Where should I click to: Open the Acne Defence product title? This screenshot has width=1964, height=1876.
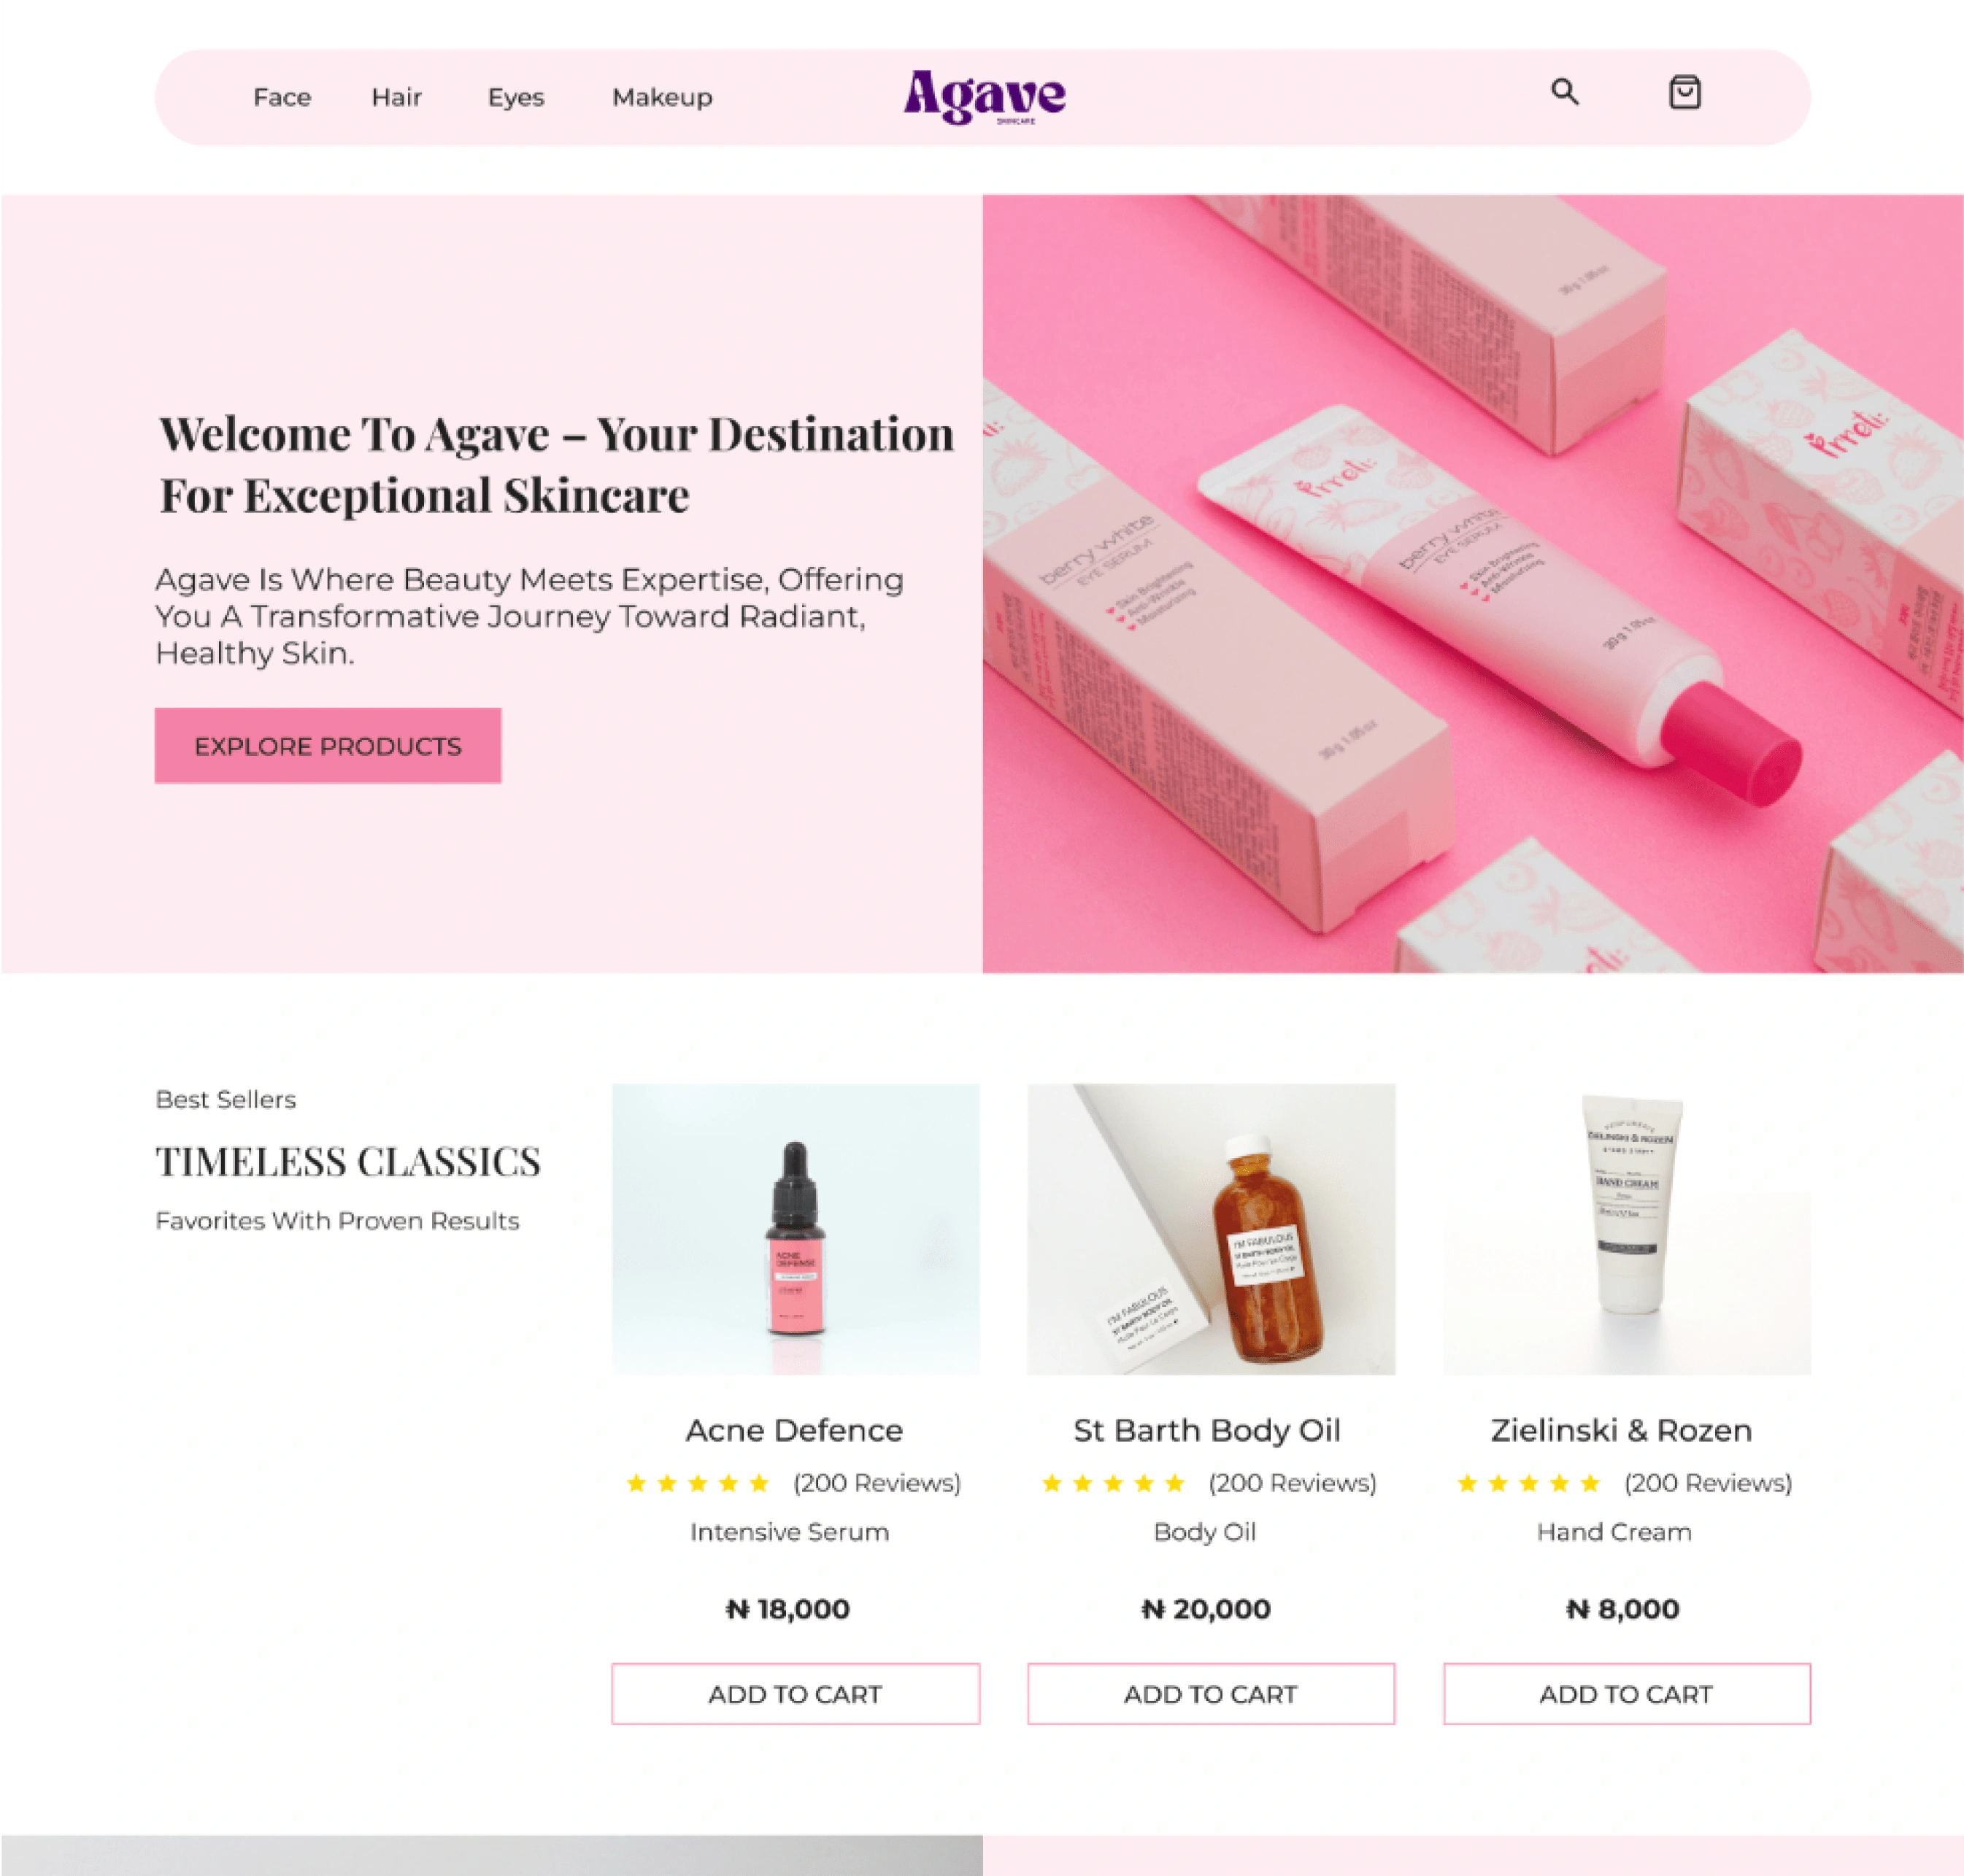pyautogui.click(x=794, y=1430)
